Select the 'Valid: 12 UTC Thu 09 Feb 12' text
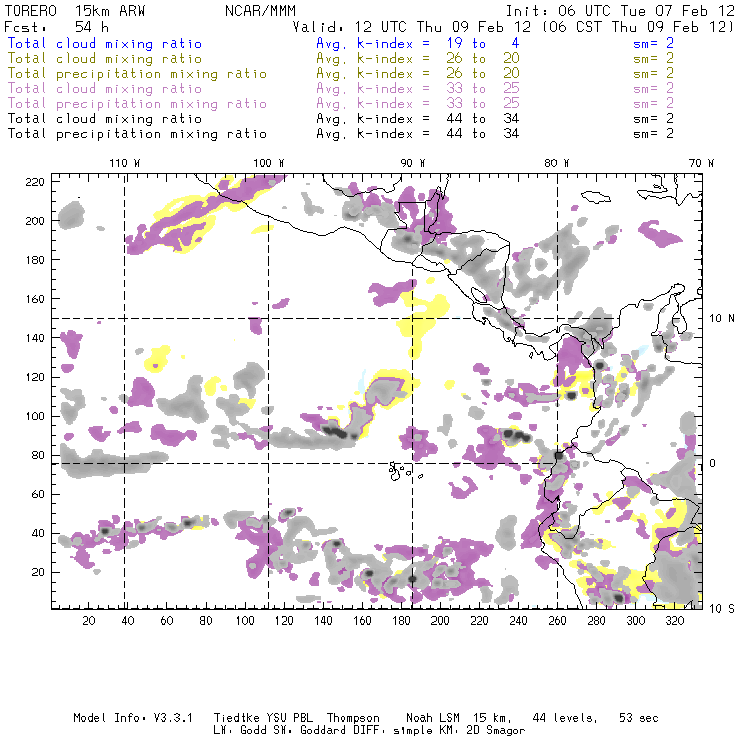740x740 pixels. 412,26
